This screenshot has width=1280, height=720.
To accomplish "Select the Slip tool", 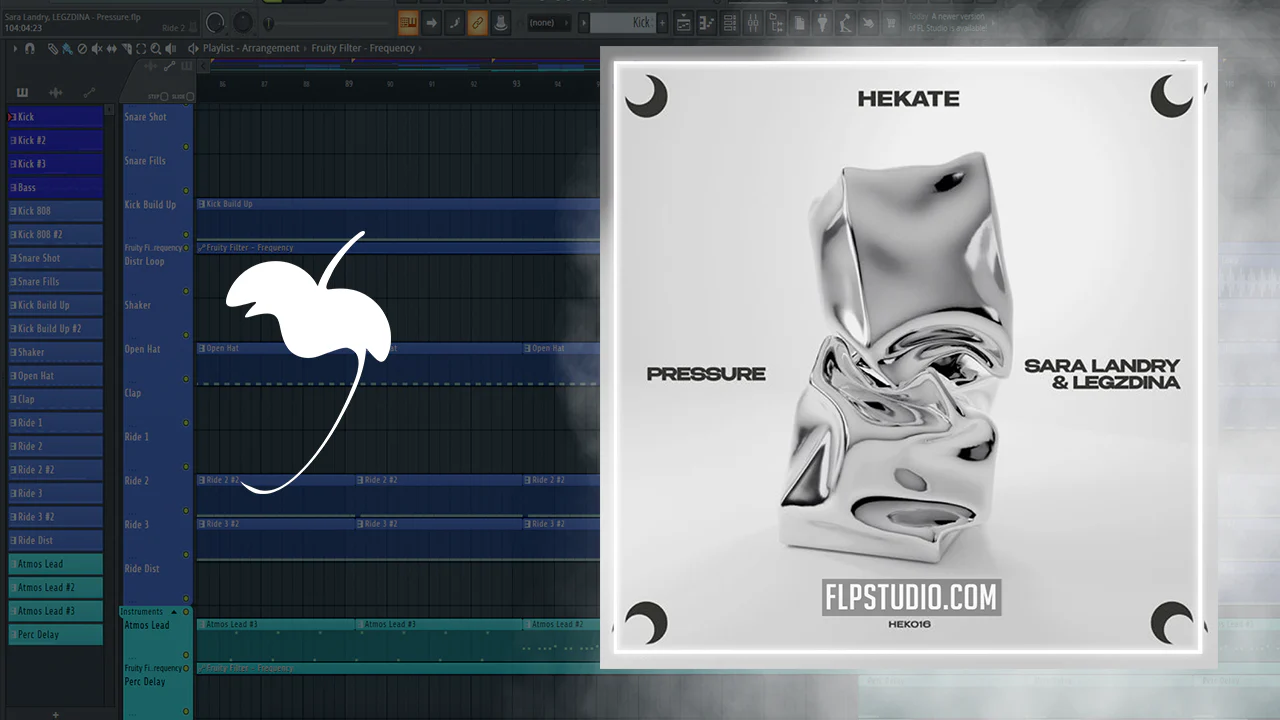I will click(112, 48).
